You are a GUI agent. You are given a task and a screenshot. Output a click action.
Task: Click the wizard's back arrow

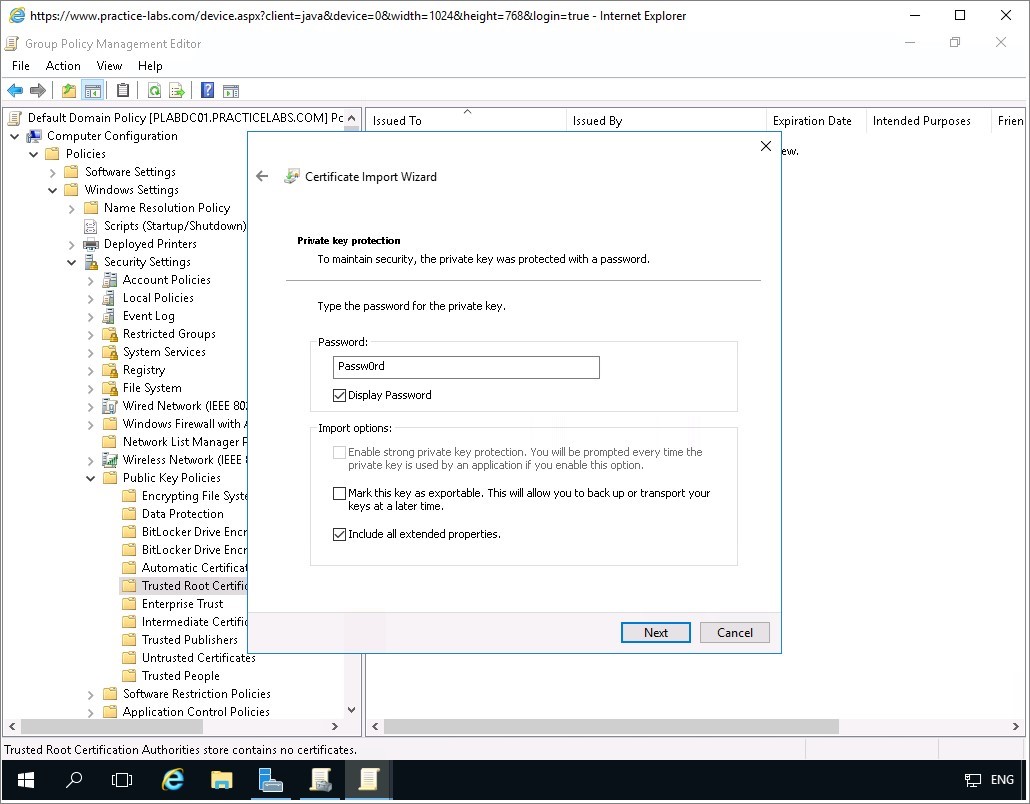click(x=262, y=176)
